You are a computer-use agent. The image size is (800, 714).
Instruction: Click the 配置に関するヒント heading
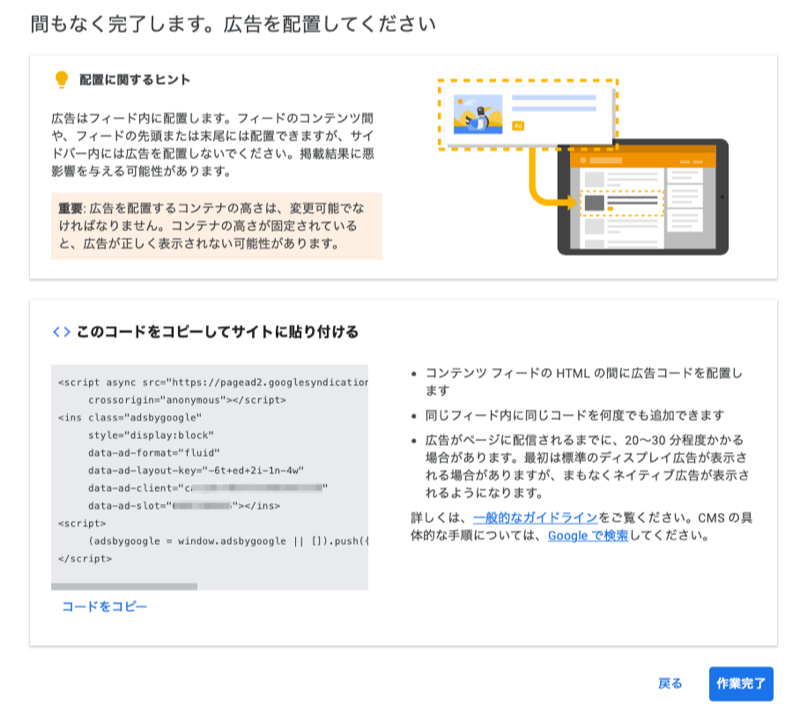pyautogui.click(x=135, y=80)
